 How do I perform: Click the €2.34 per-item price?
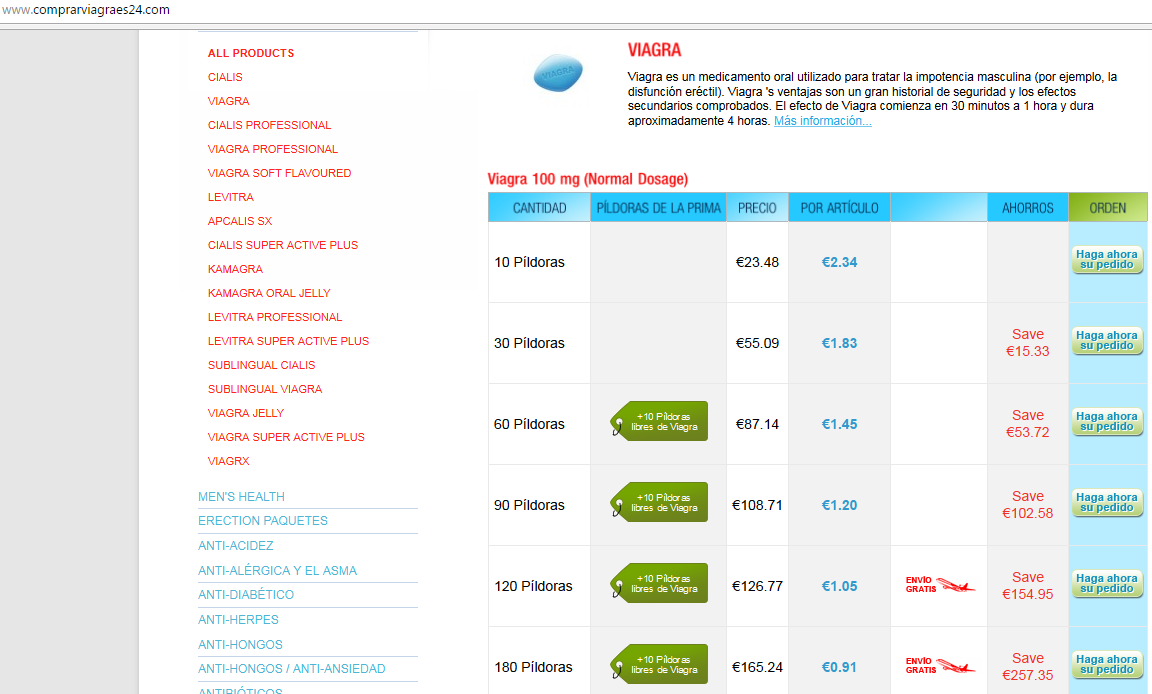pyautogui.click(x=839, y=262)
